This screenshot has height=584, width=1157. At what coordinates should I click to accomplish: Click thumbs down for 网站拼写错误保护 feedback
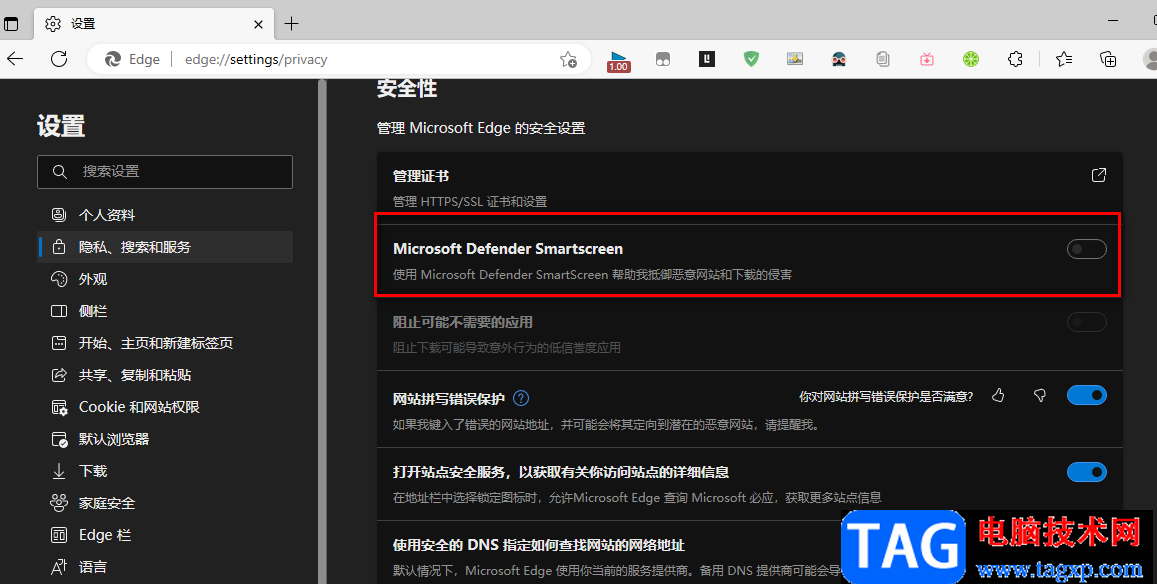[1040, 396]
